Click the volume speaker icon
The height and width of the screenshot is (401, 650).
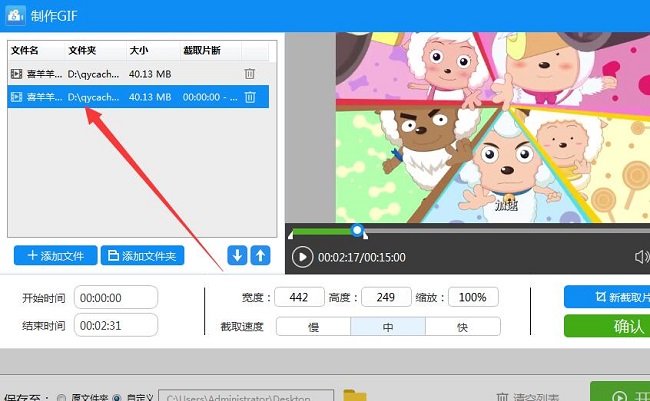coord(641,257)
